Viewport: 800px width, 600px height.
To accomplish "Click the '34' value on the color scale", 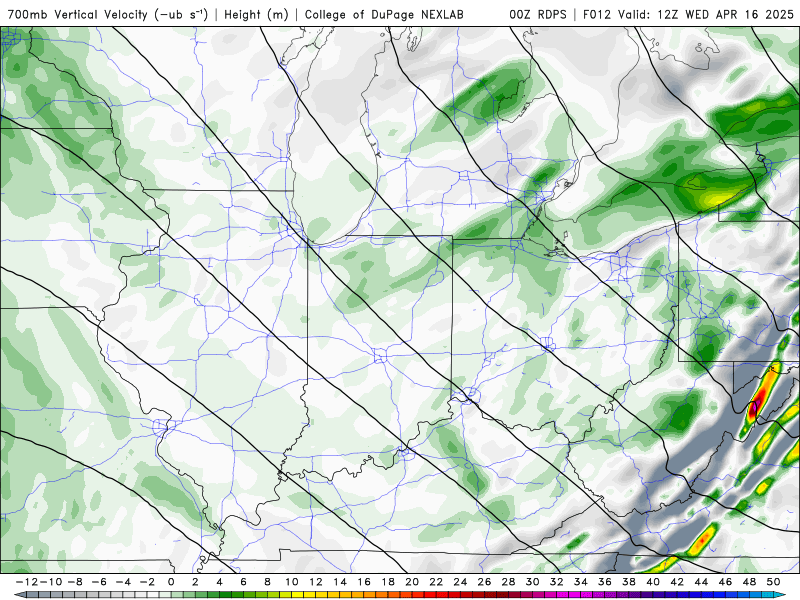I will 581,582.
